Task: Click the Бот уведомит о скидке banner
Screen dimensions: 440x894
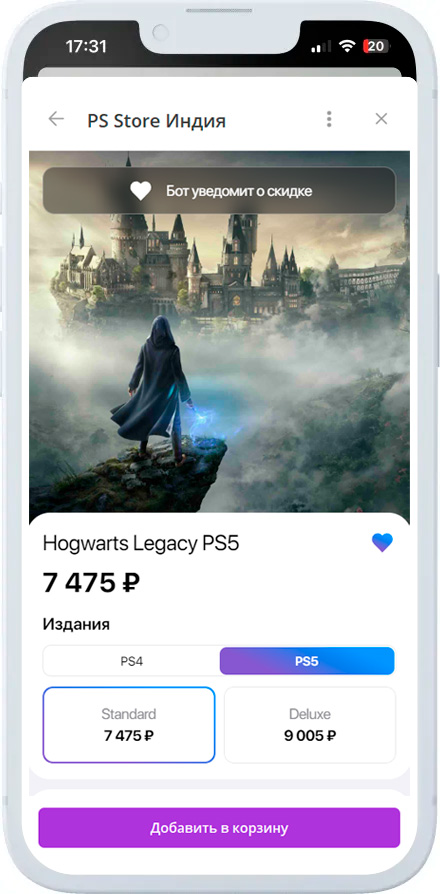Action: [219, 190]
